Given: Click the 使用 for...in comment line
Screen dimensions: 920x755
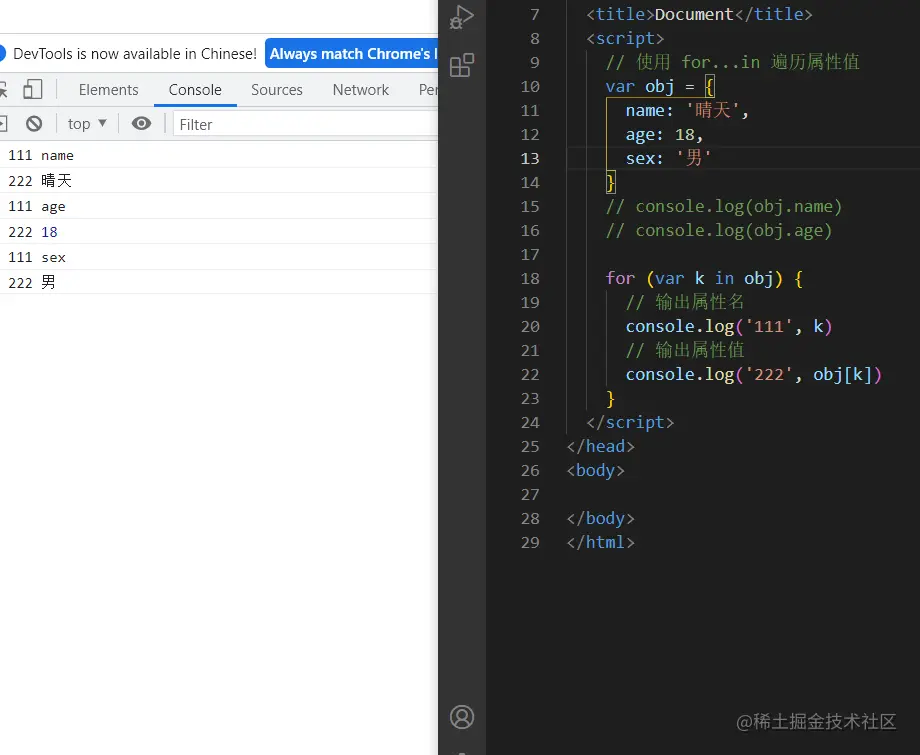Looking at the screenshot, I should pyautogui.click(x=733, y=62).
